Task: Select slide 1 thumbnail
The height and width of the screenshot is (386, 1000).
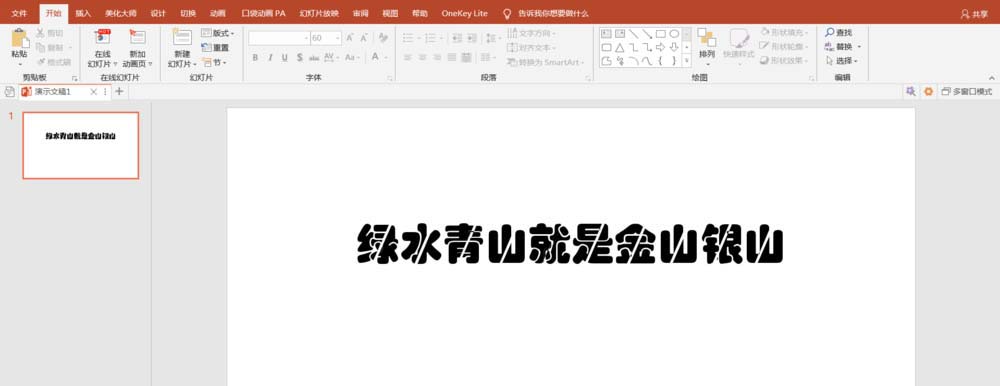Action: [x=80, y=145]
